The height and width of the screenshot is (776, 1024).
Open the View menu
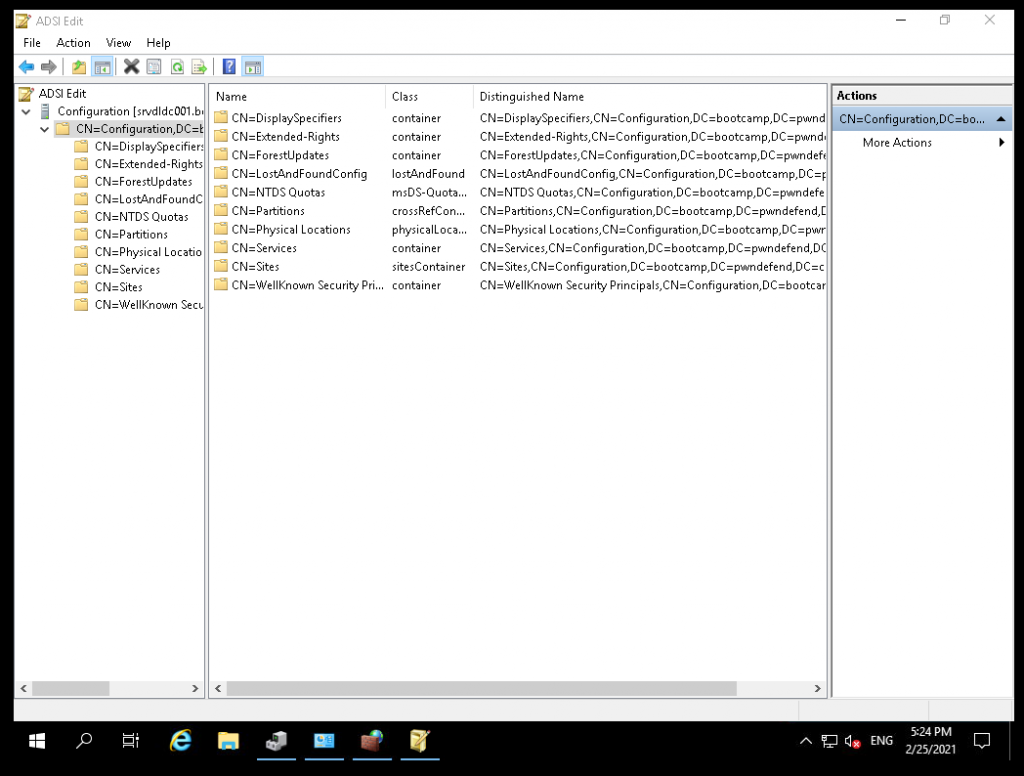pos(118,43)
